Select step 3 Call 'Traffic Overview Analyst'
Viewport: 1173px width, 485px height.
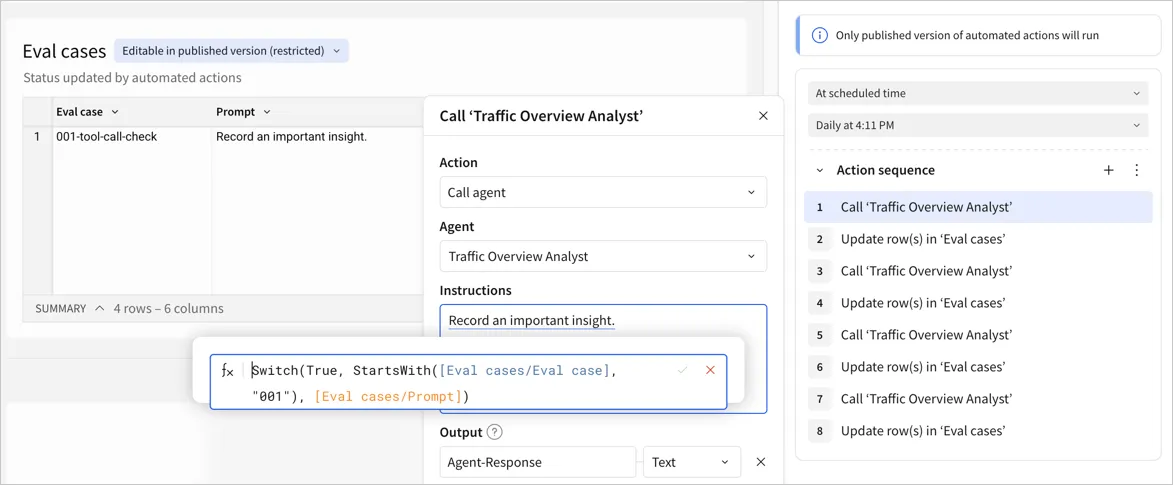tap(978, 271)
